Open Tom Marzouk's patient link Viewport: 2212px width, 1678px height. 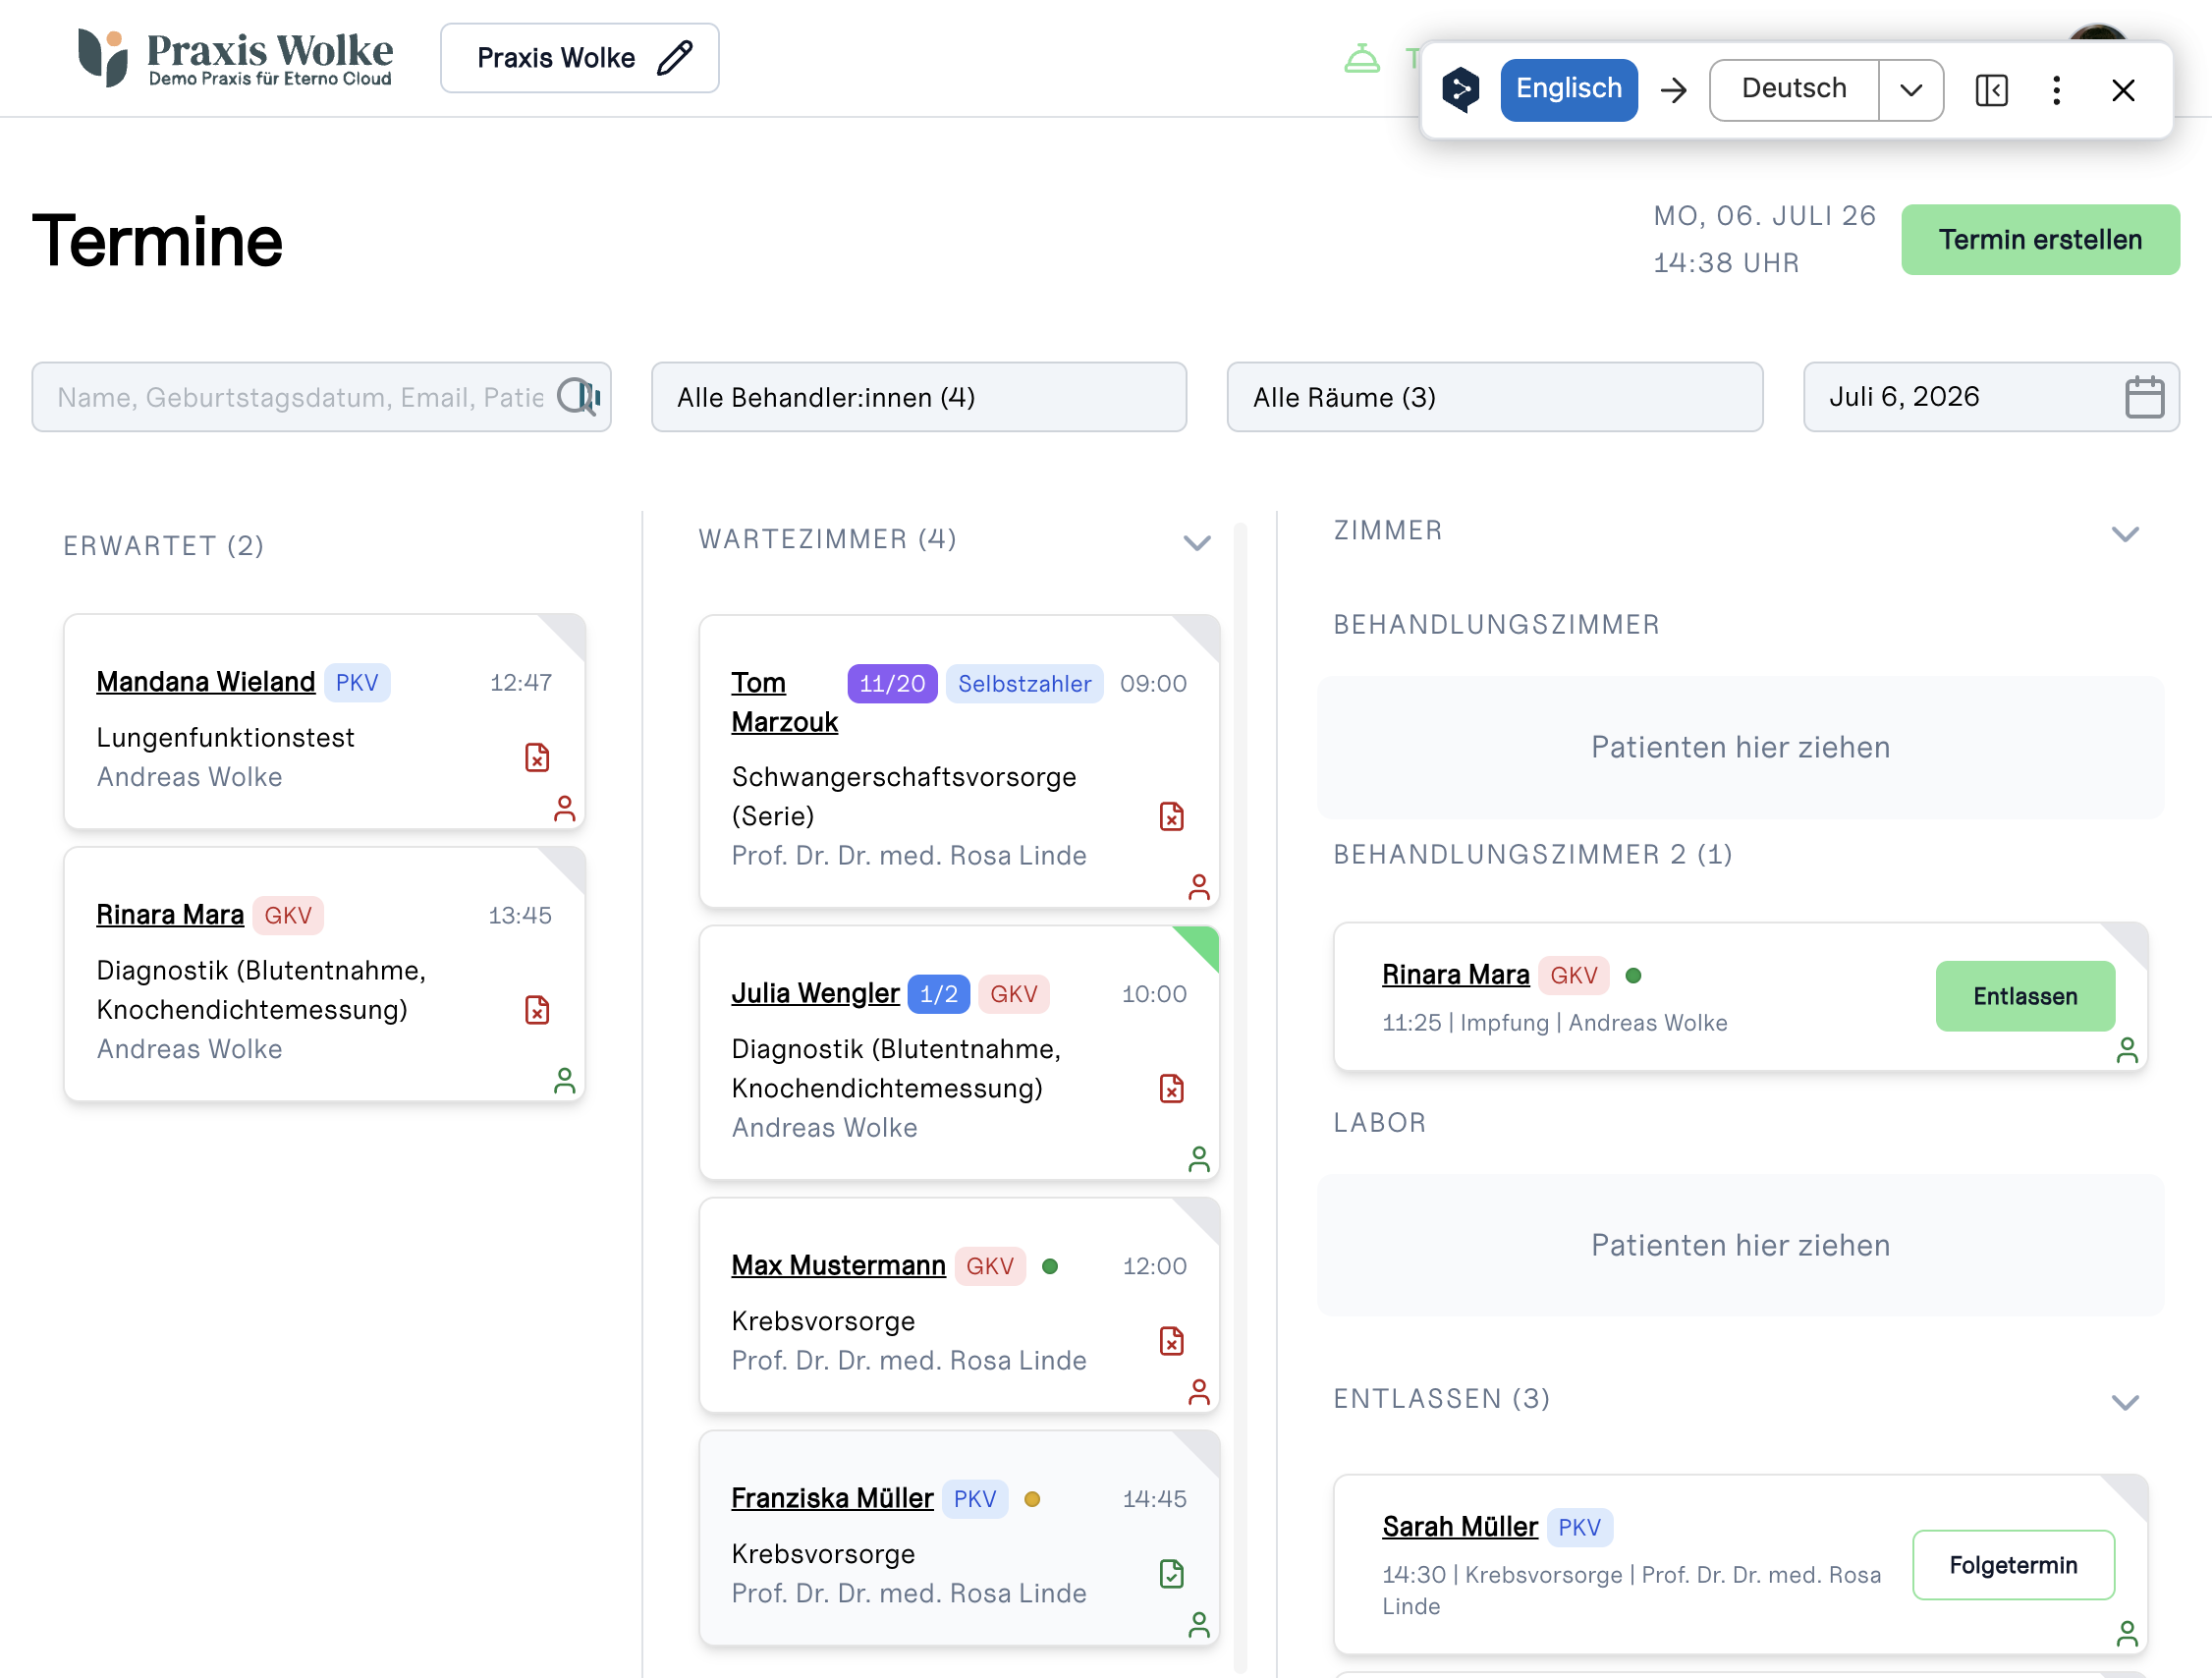784,702
